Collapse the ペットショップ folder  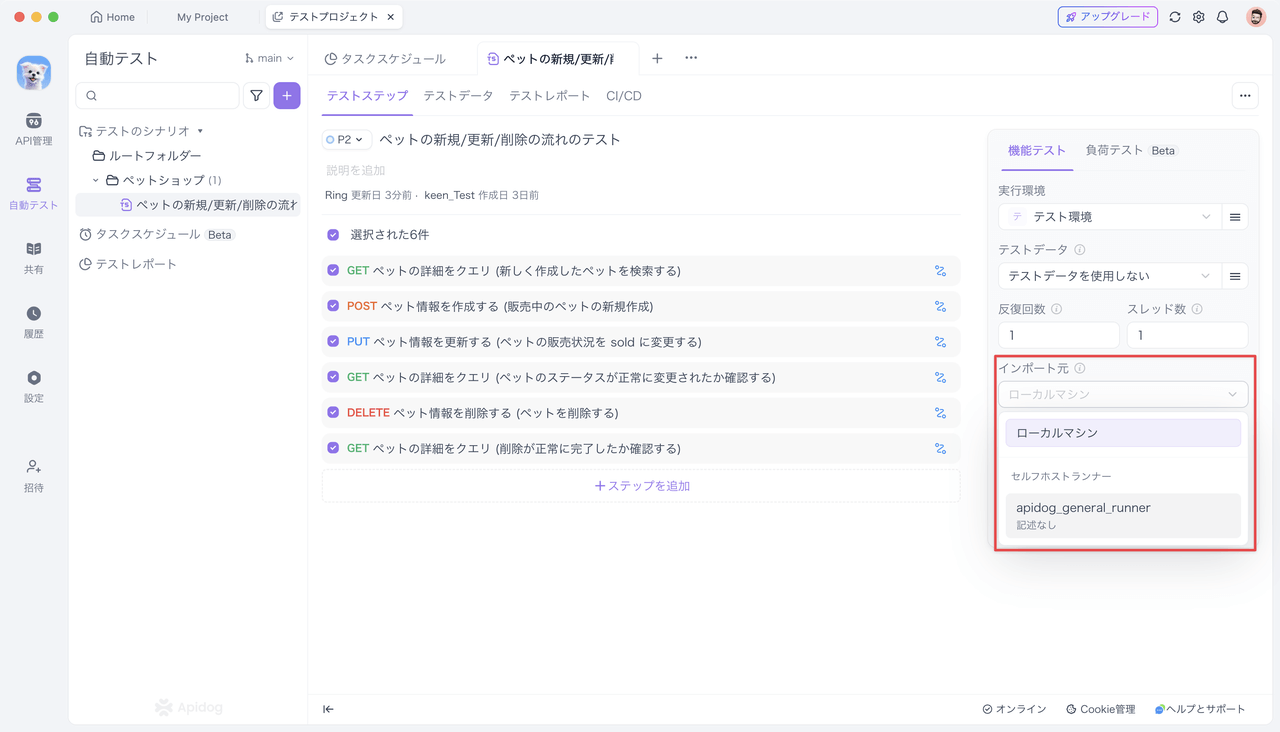tap(96, 180)
